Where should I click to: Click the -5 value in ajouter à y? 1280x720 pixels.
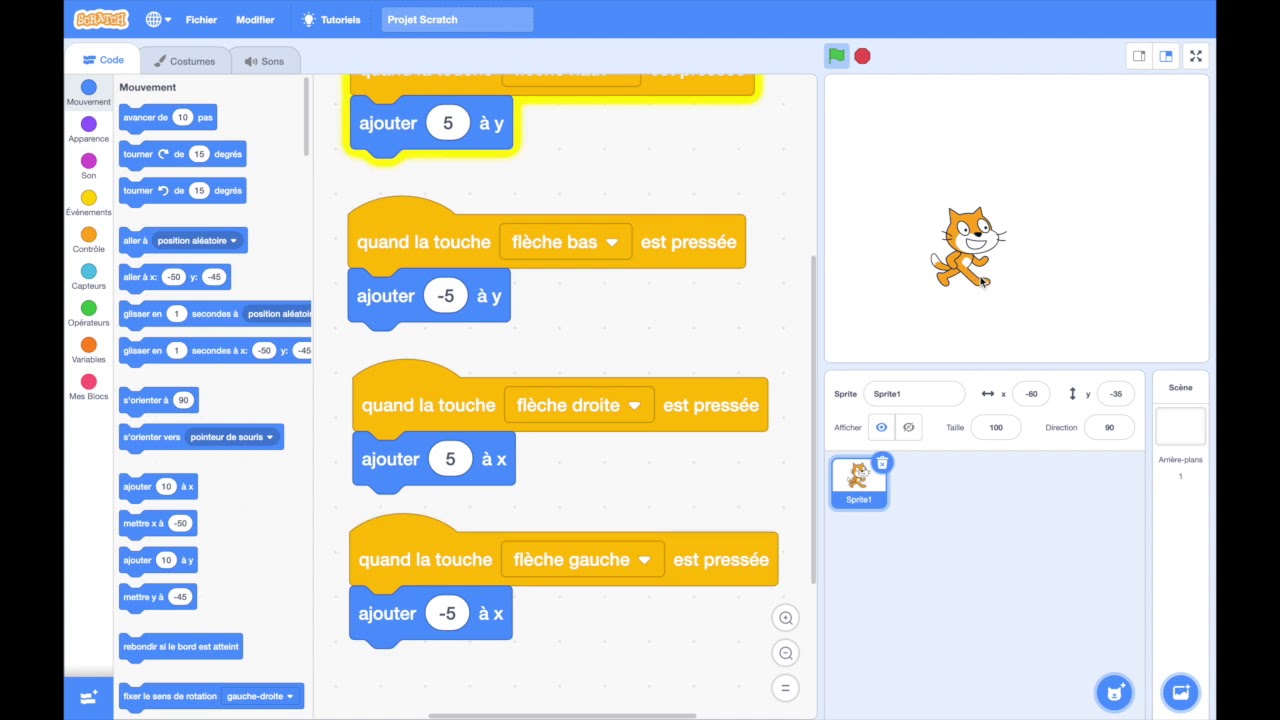(x=446, y=296)
